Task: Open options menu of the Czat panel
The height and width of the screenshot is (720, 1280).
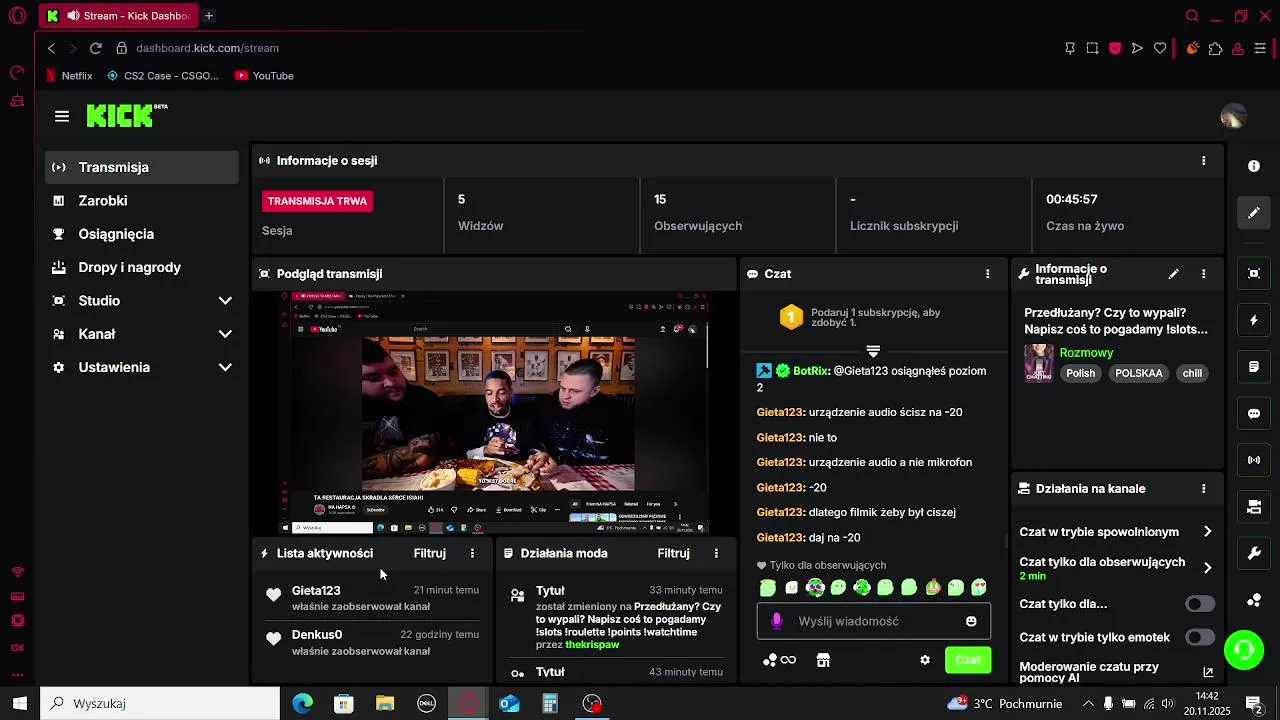Action: (x=987, y=273)
